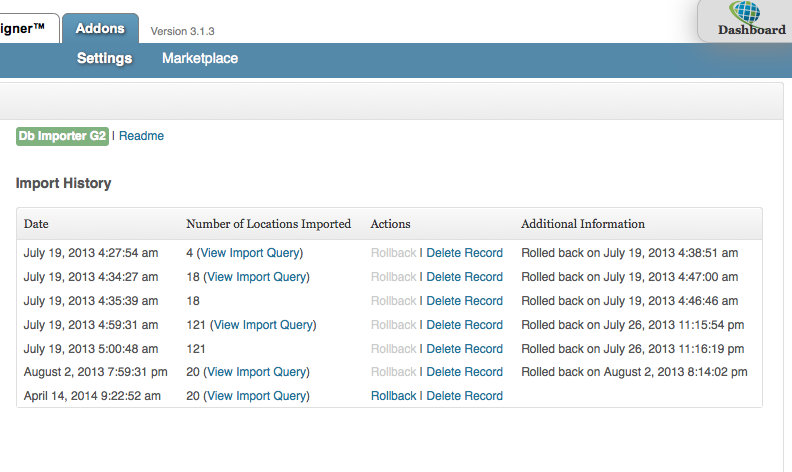Click the Number of Locations Imported header
This screenshot has width=792, height=472.
pos(268,224)
